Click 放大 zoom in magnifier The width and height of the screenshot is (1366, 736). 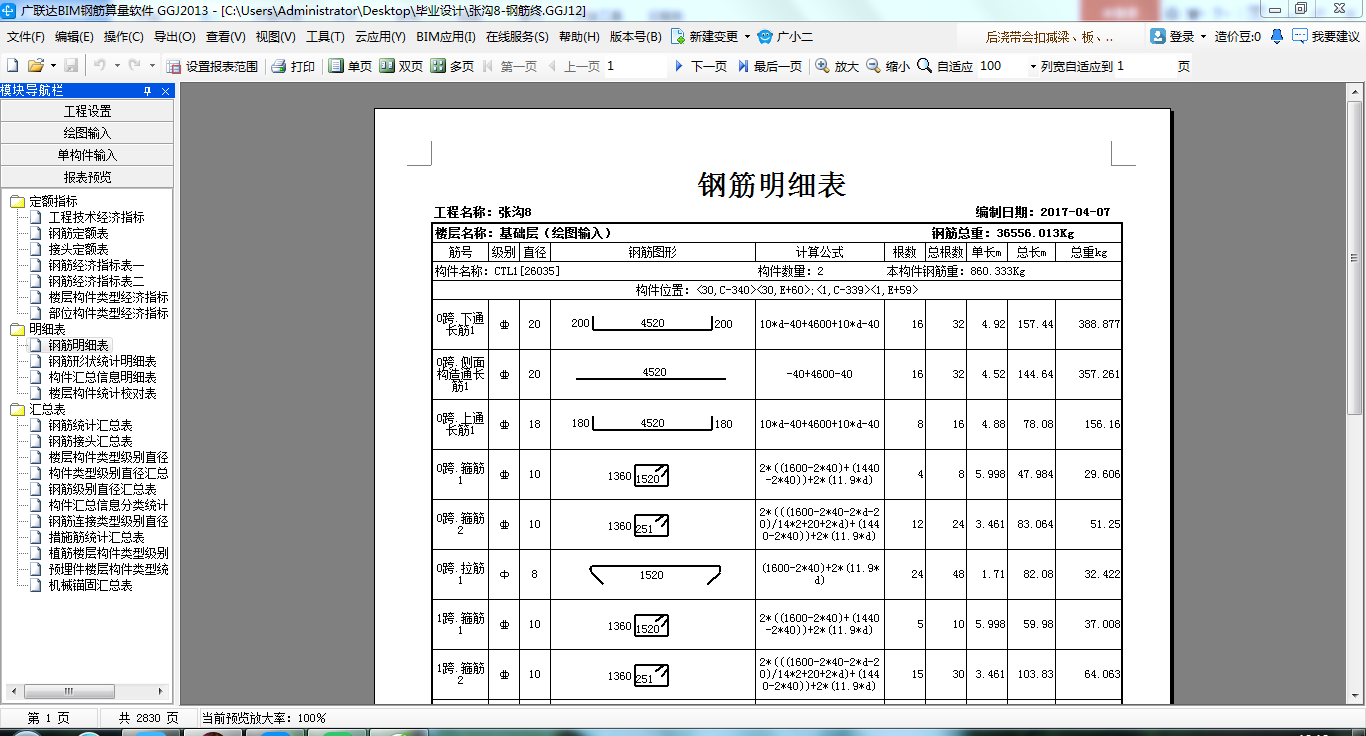(837, 66)
